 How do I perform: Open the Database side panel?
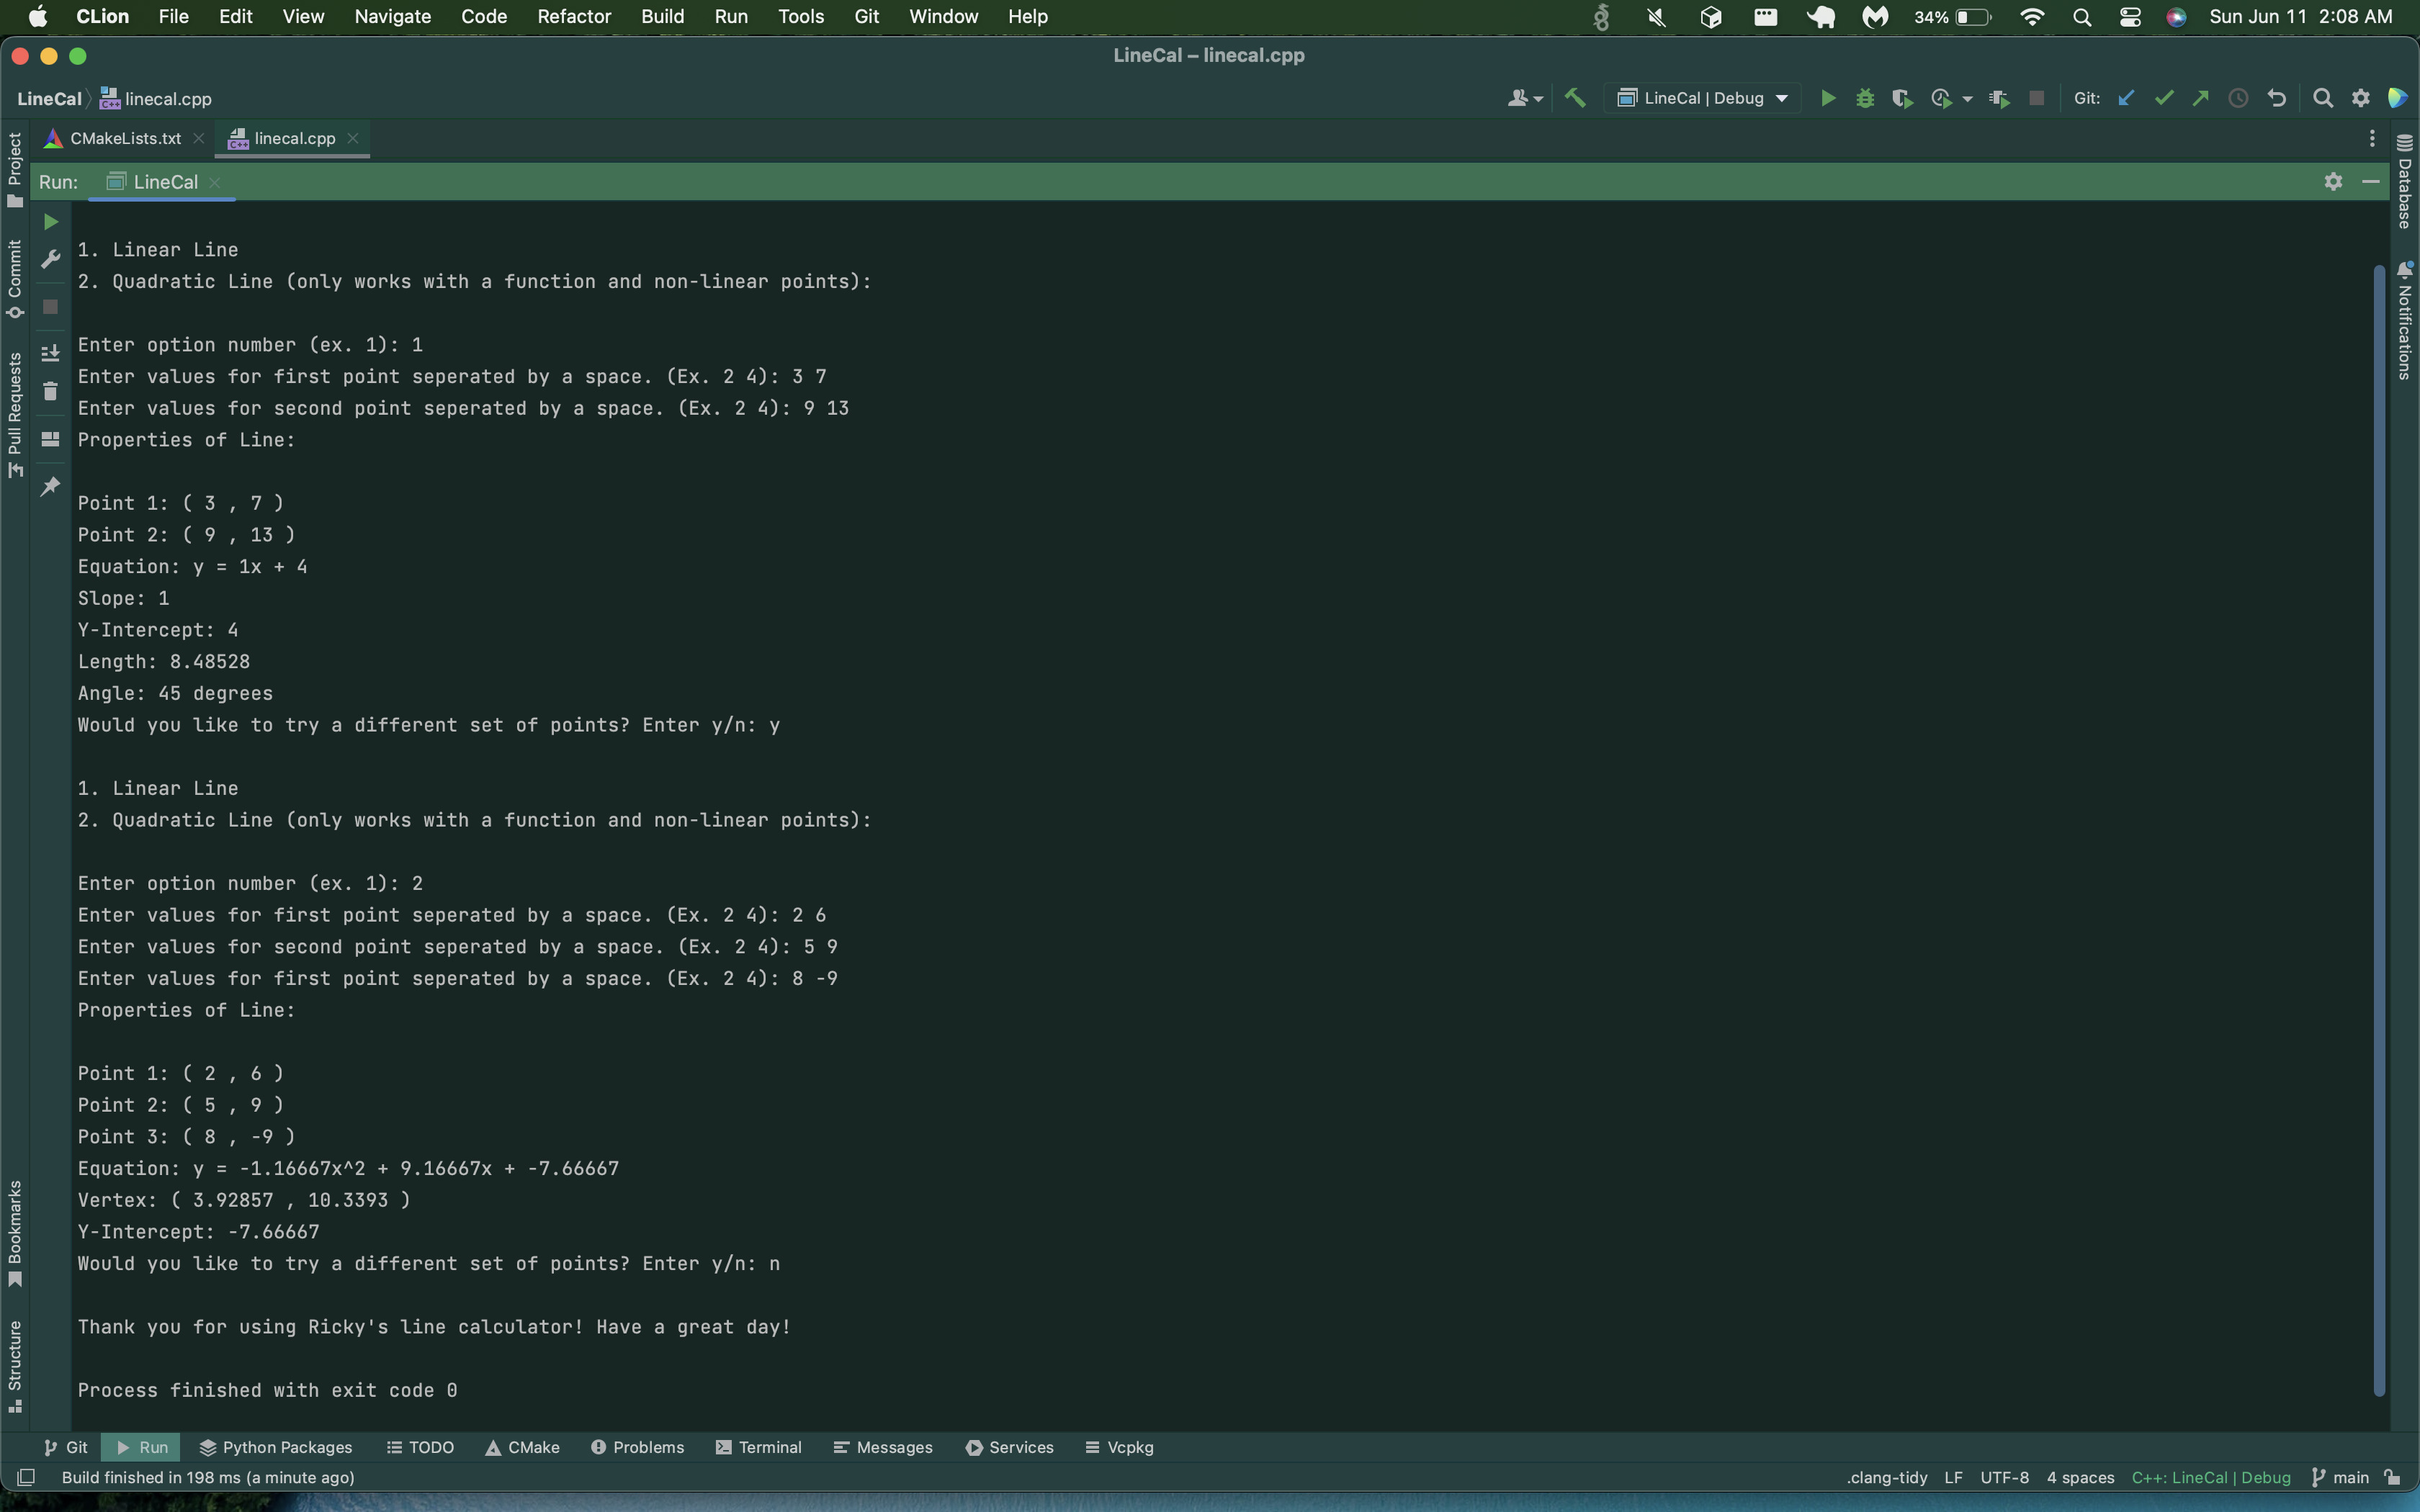[x=2405, y=182]
